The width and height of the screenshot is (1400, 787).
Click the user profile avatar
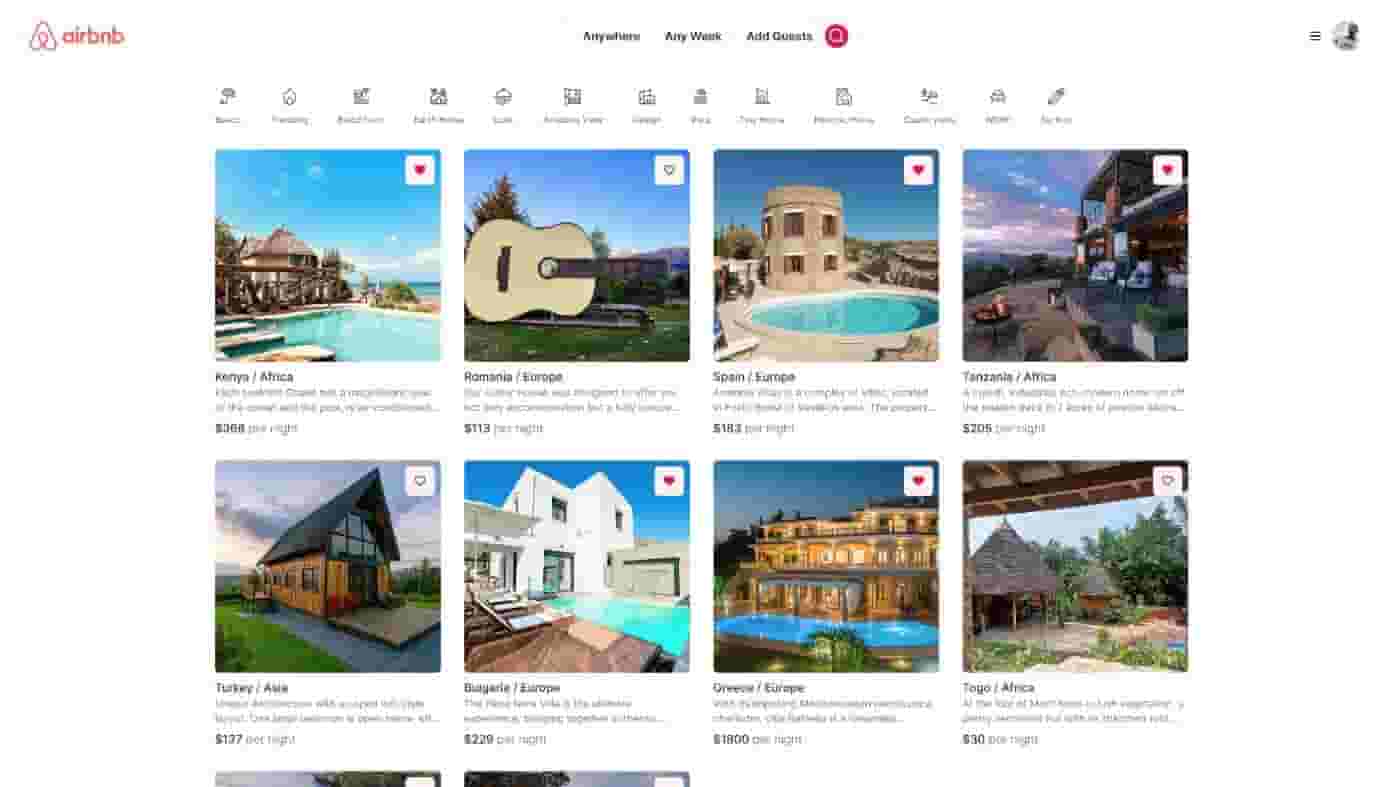click(1346, 36)
